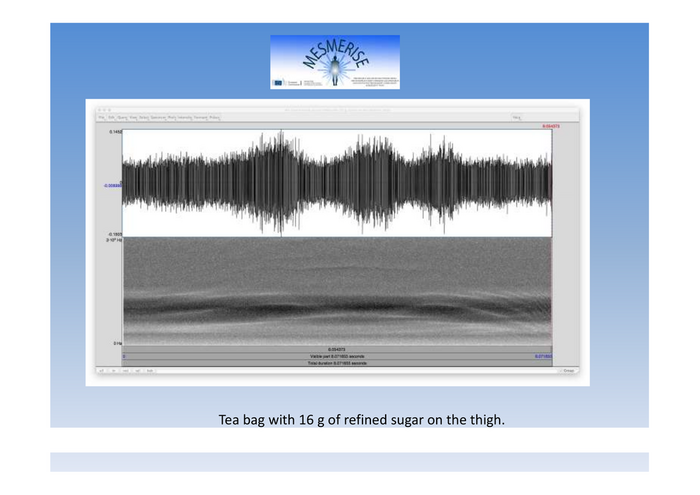Image resolution: width=700 pixels, height=495 pixels.
Task: Click the 'sel' zoom-to-selection button
Action: [137, 371]
